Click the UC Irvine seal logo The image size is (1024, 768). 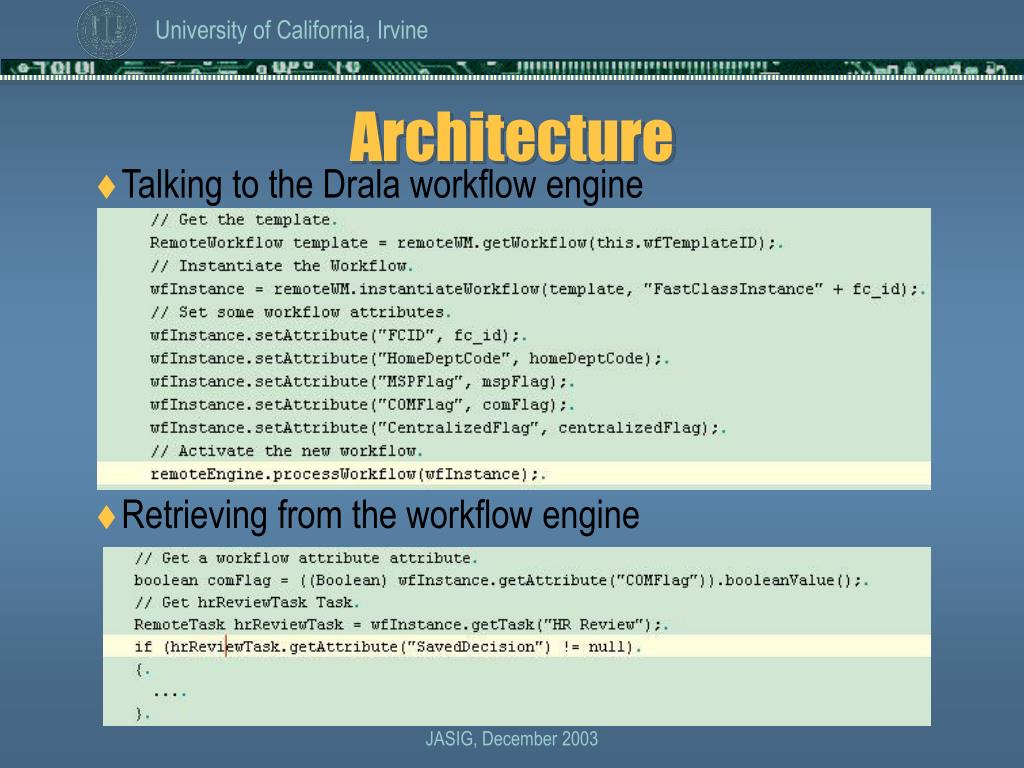click(106, 29)
